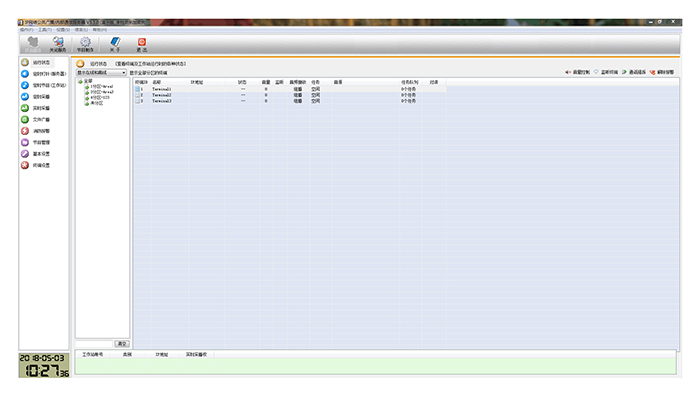Open the red terminal settings sidebar item
Screen dimensions: 700x397
pyautogui.click(x=25, y=165)
